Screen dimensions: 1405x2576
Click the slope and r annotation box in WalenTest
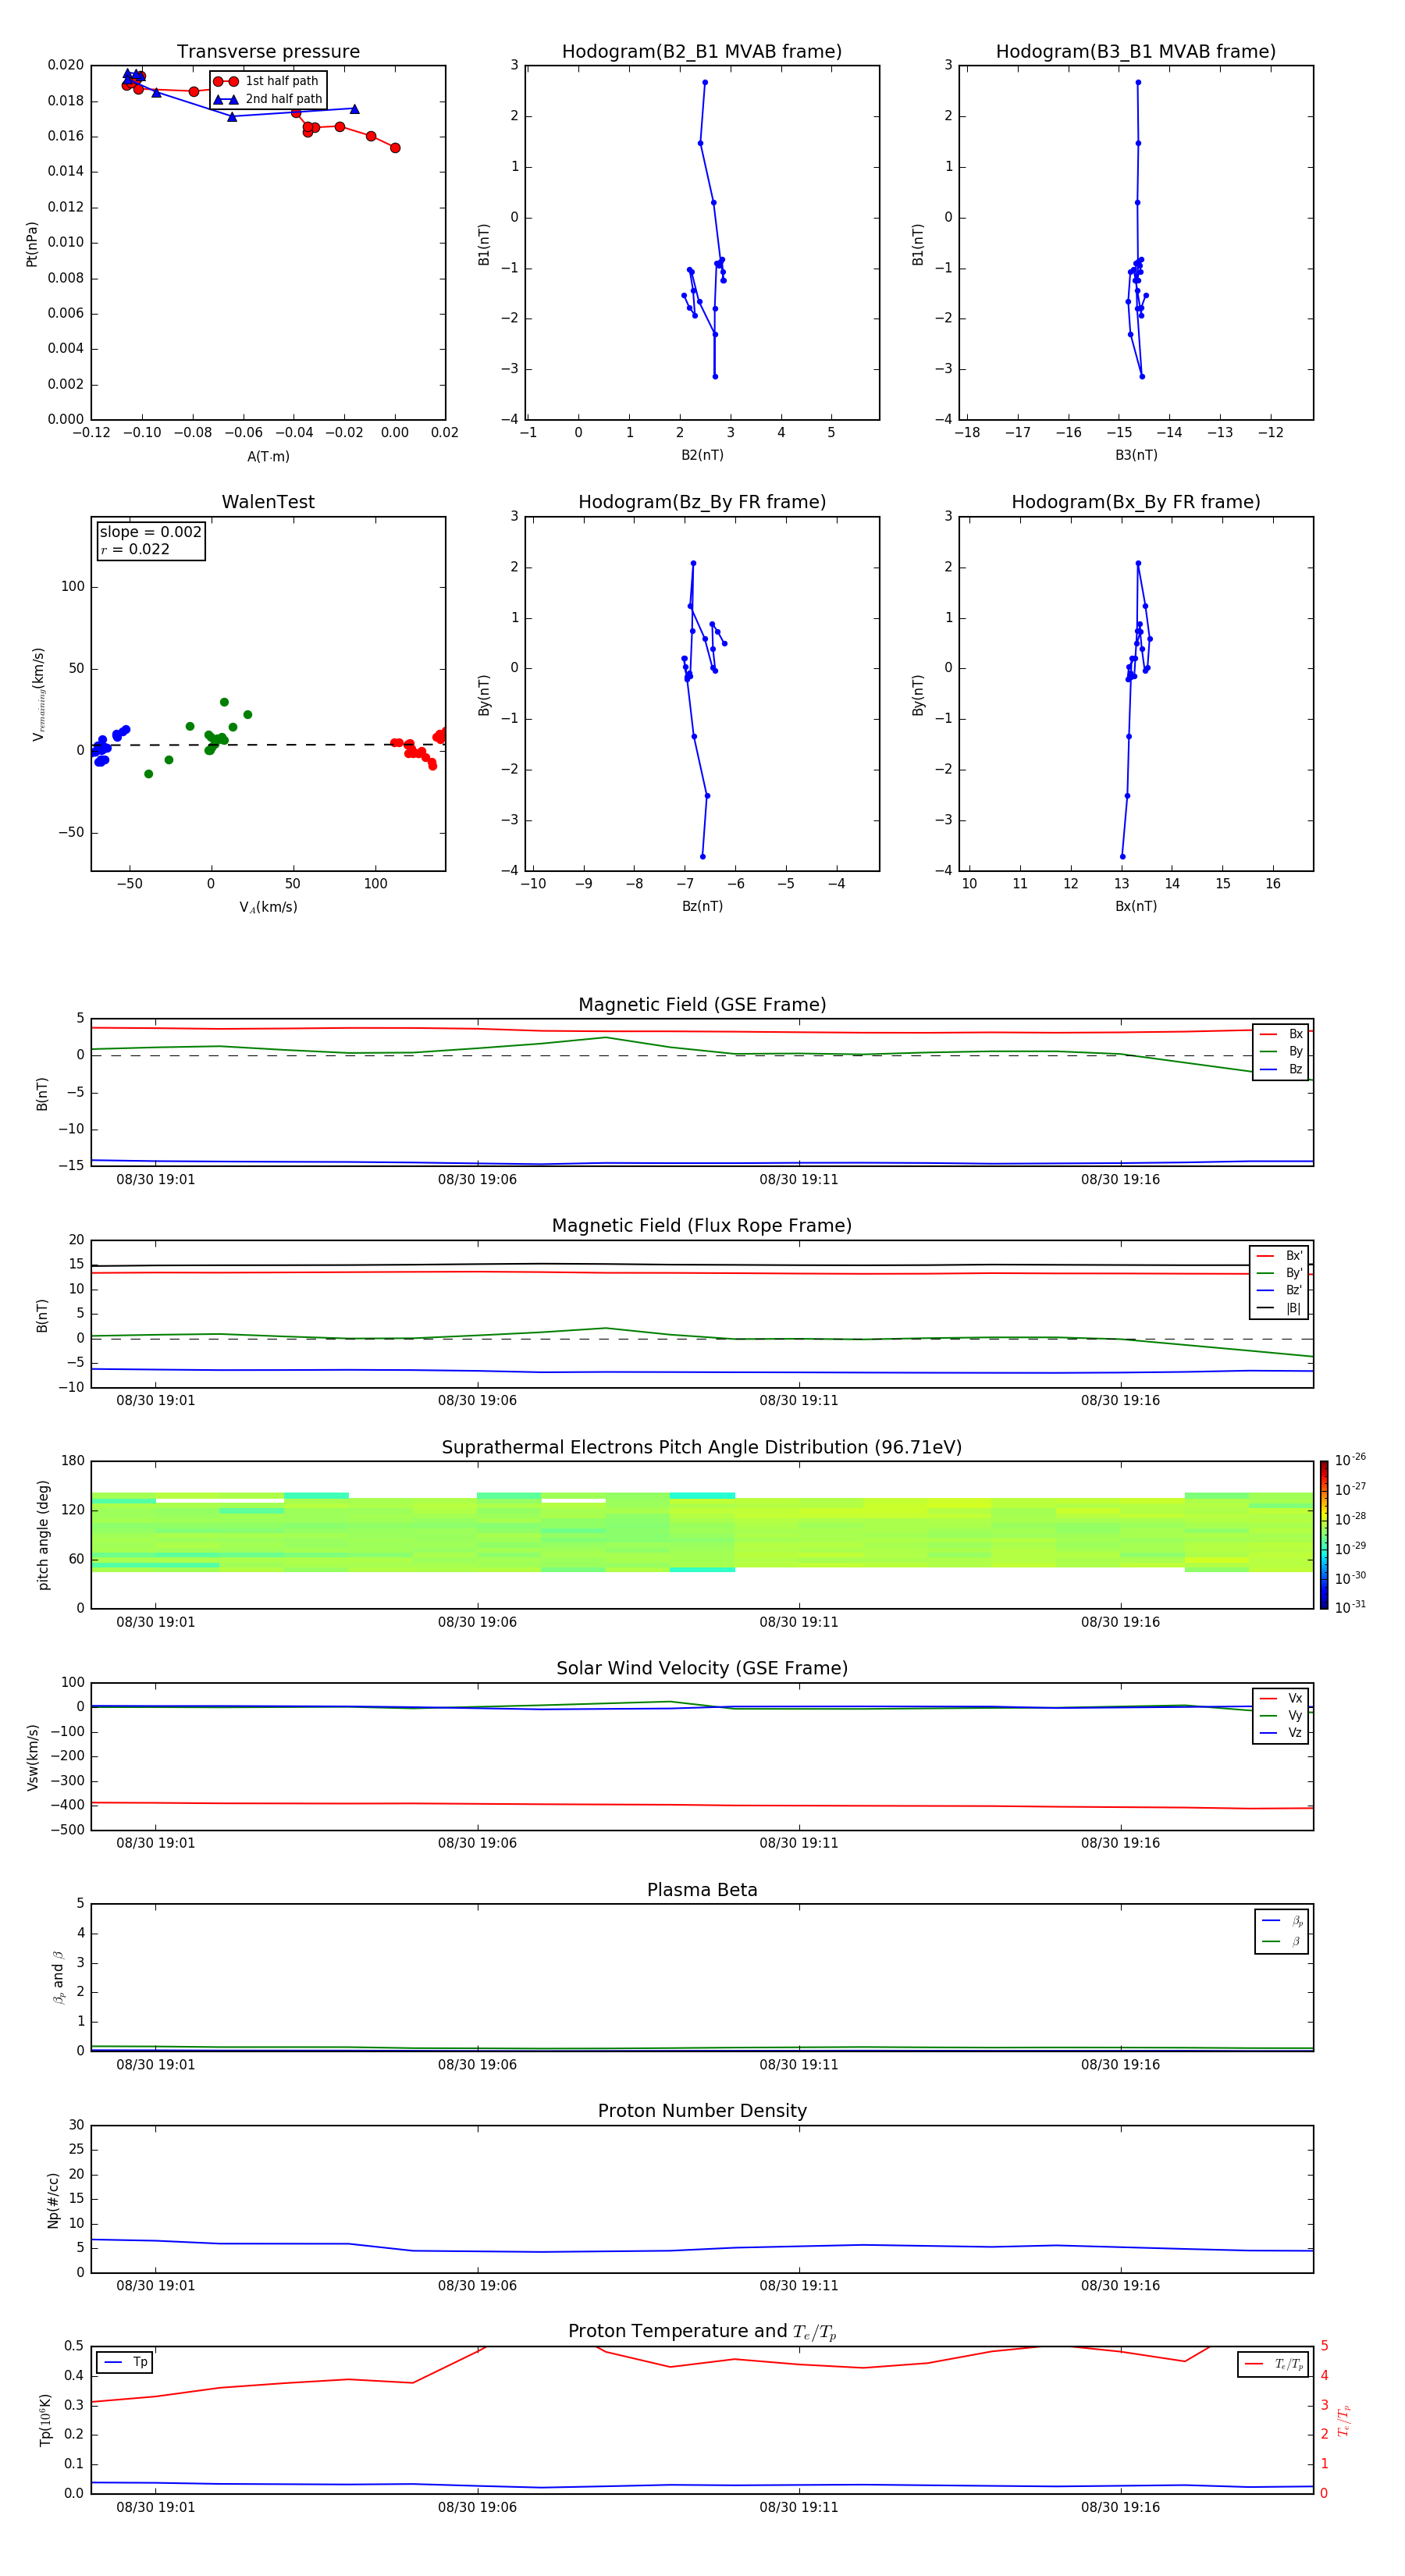click(x=150, y=540)
